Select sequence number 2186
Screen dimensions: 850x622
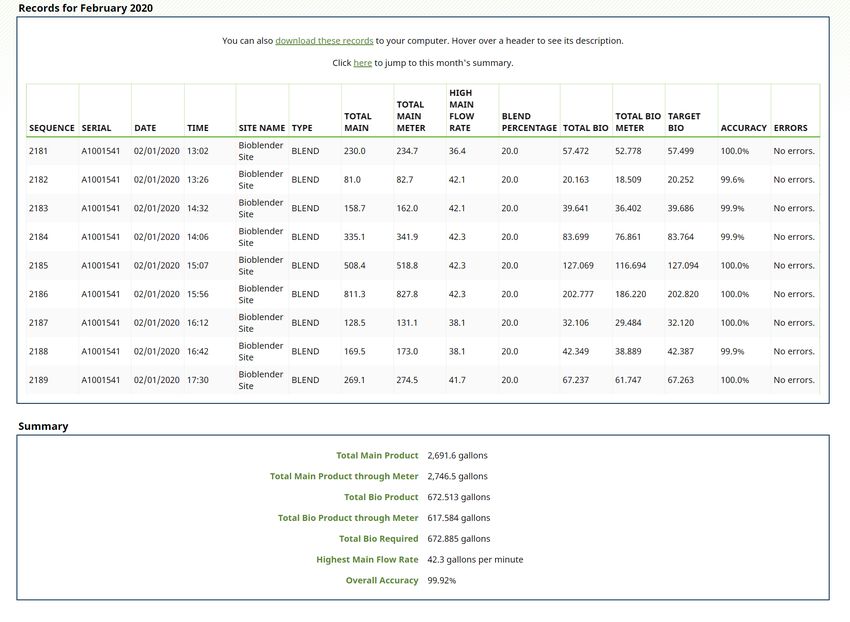[x=38, y=294]
